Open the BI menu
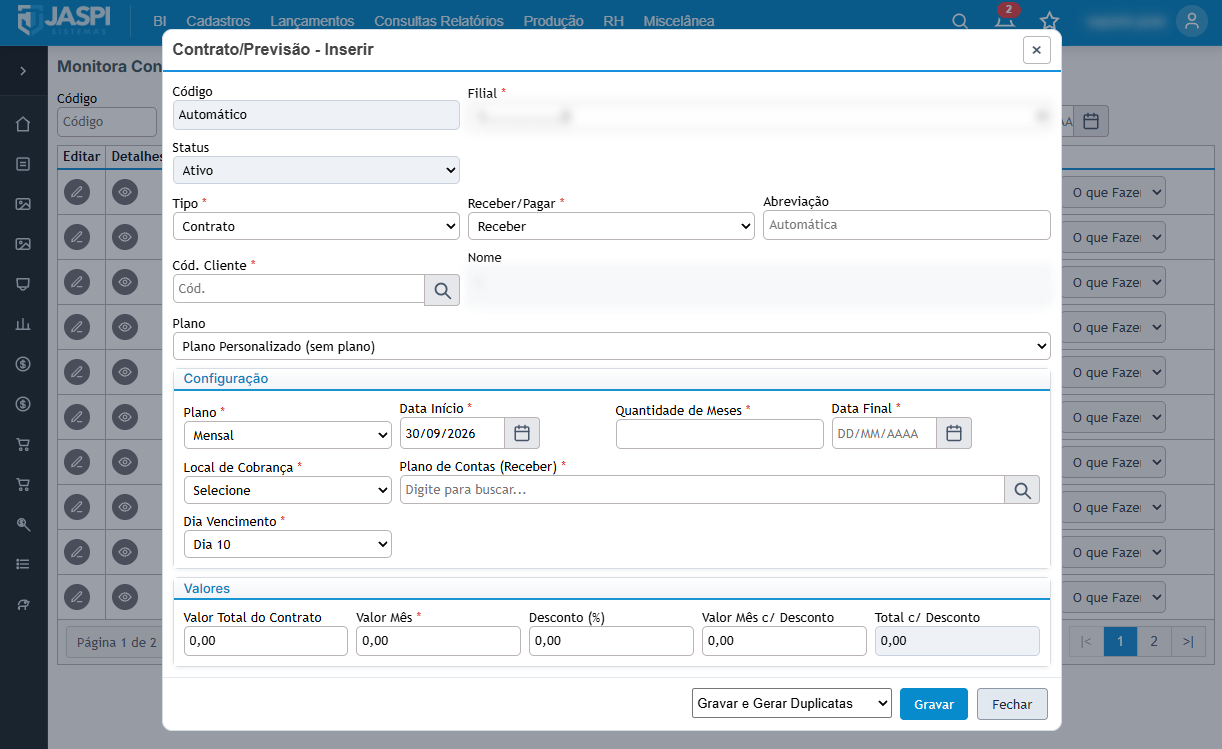The width and height of the screenshot is (1222, 749). pos(160,21)
